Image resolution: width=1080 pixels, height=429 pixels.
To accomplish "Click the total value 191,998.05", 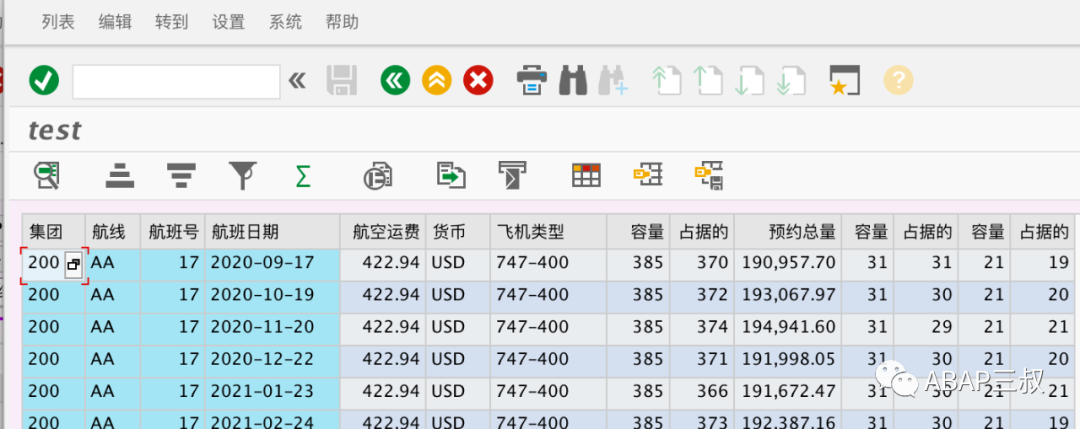I will 788,359.
